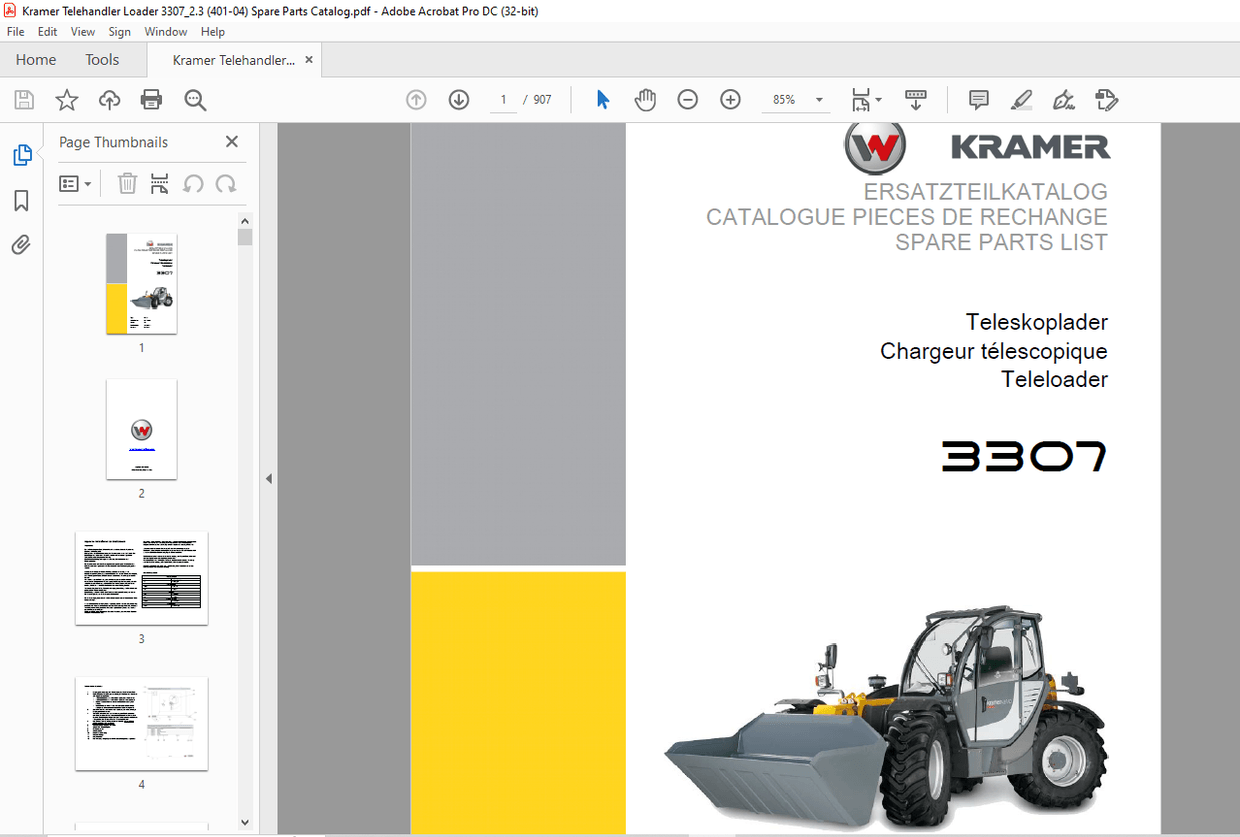
Task: Click the Add to favorites star
Action: [66, 99]
